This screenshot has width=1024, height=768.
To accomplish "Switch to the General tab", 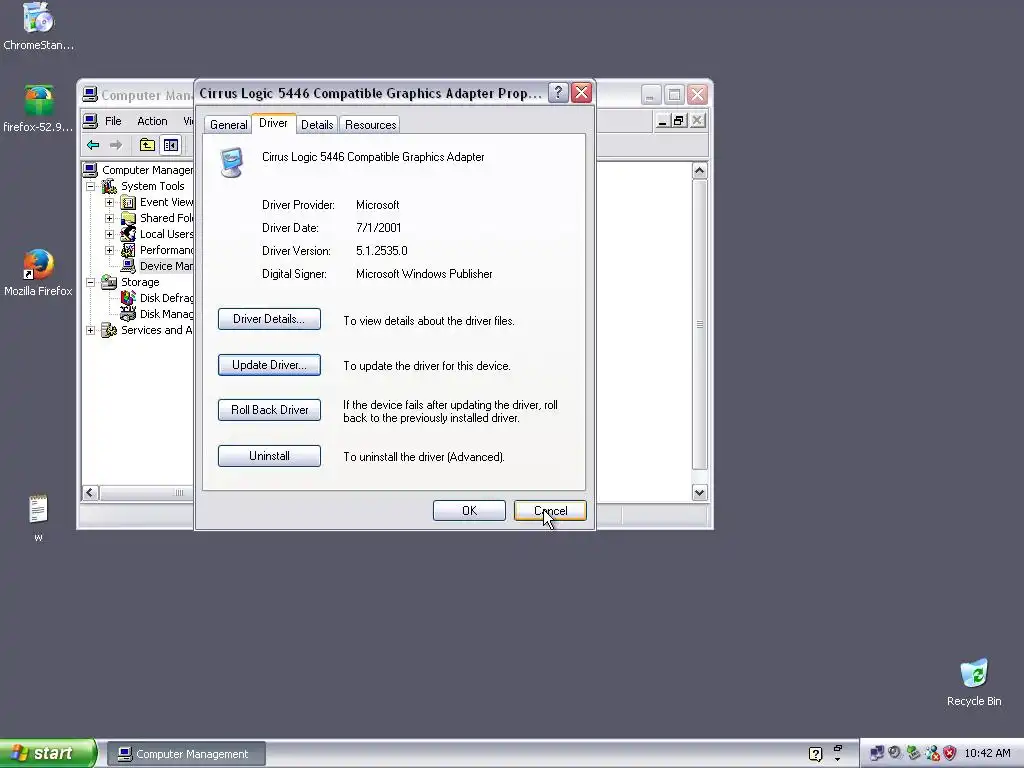I will tap(229, 125).
